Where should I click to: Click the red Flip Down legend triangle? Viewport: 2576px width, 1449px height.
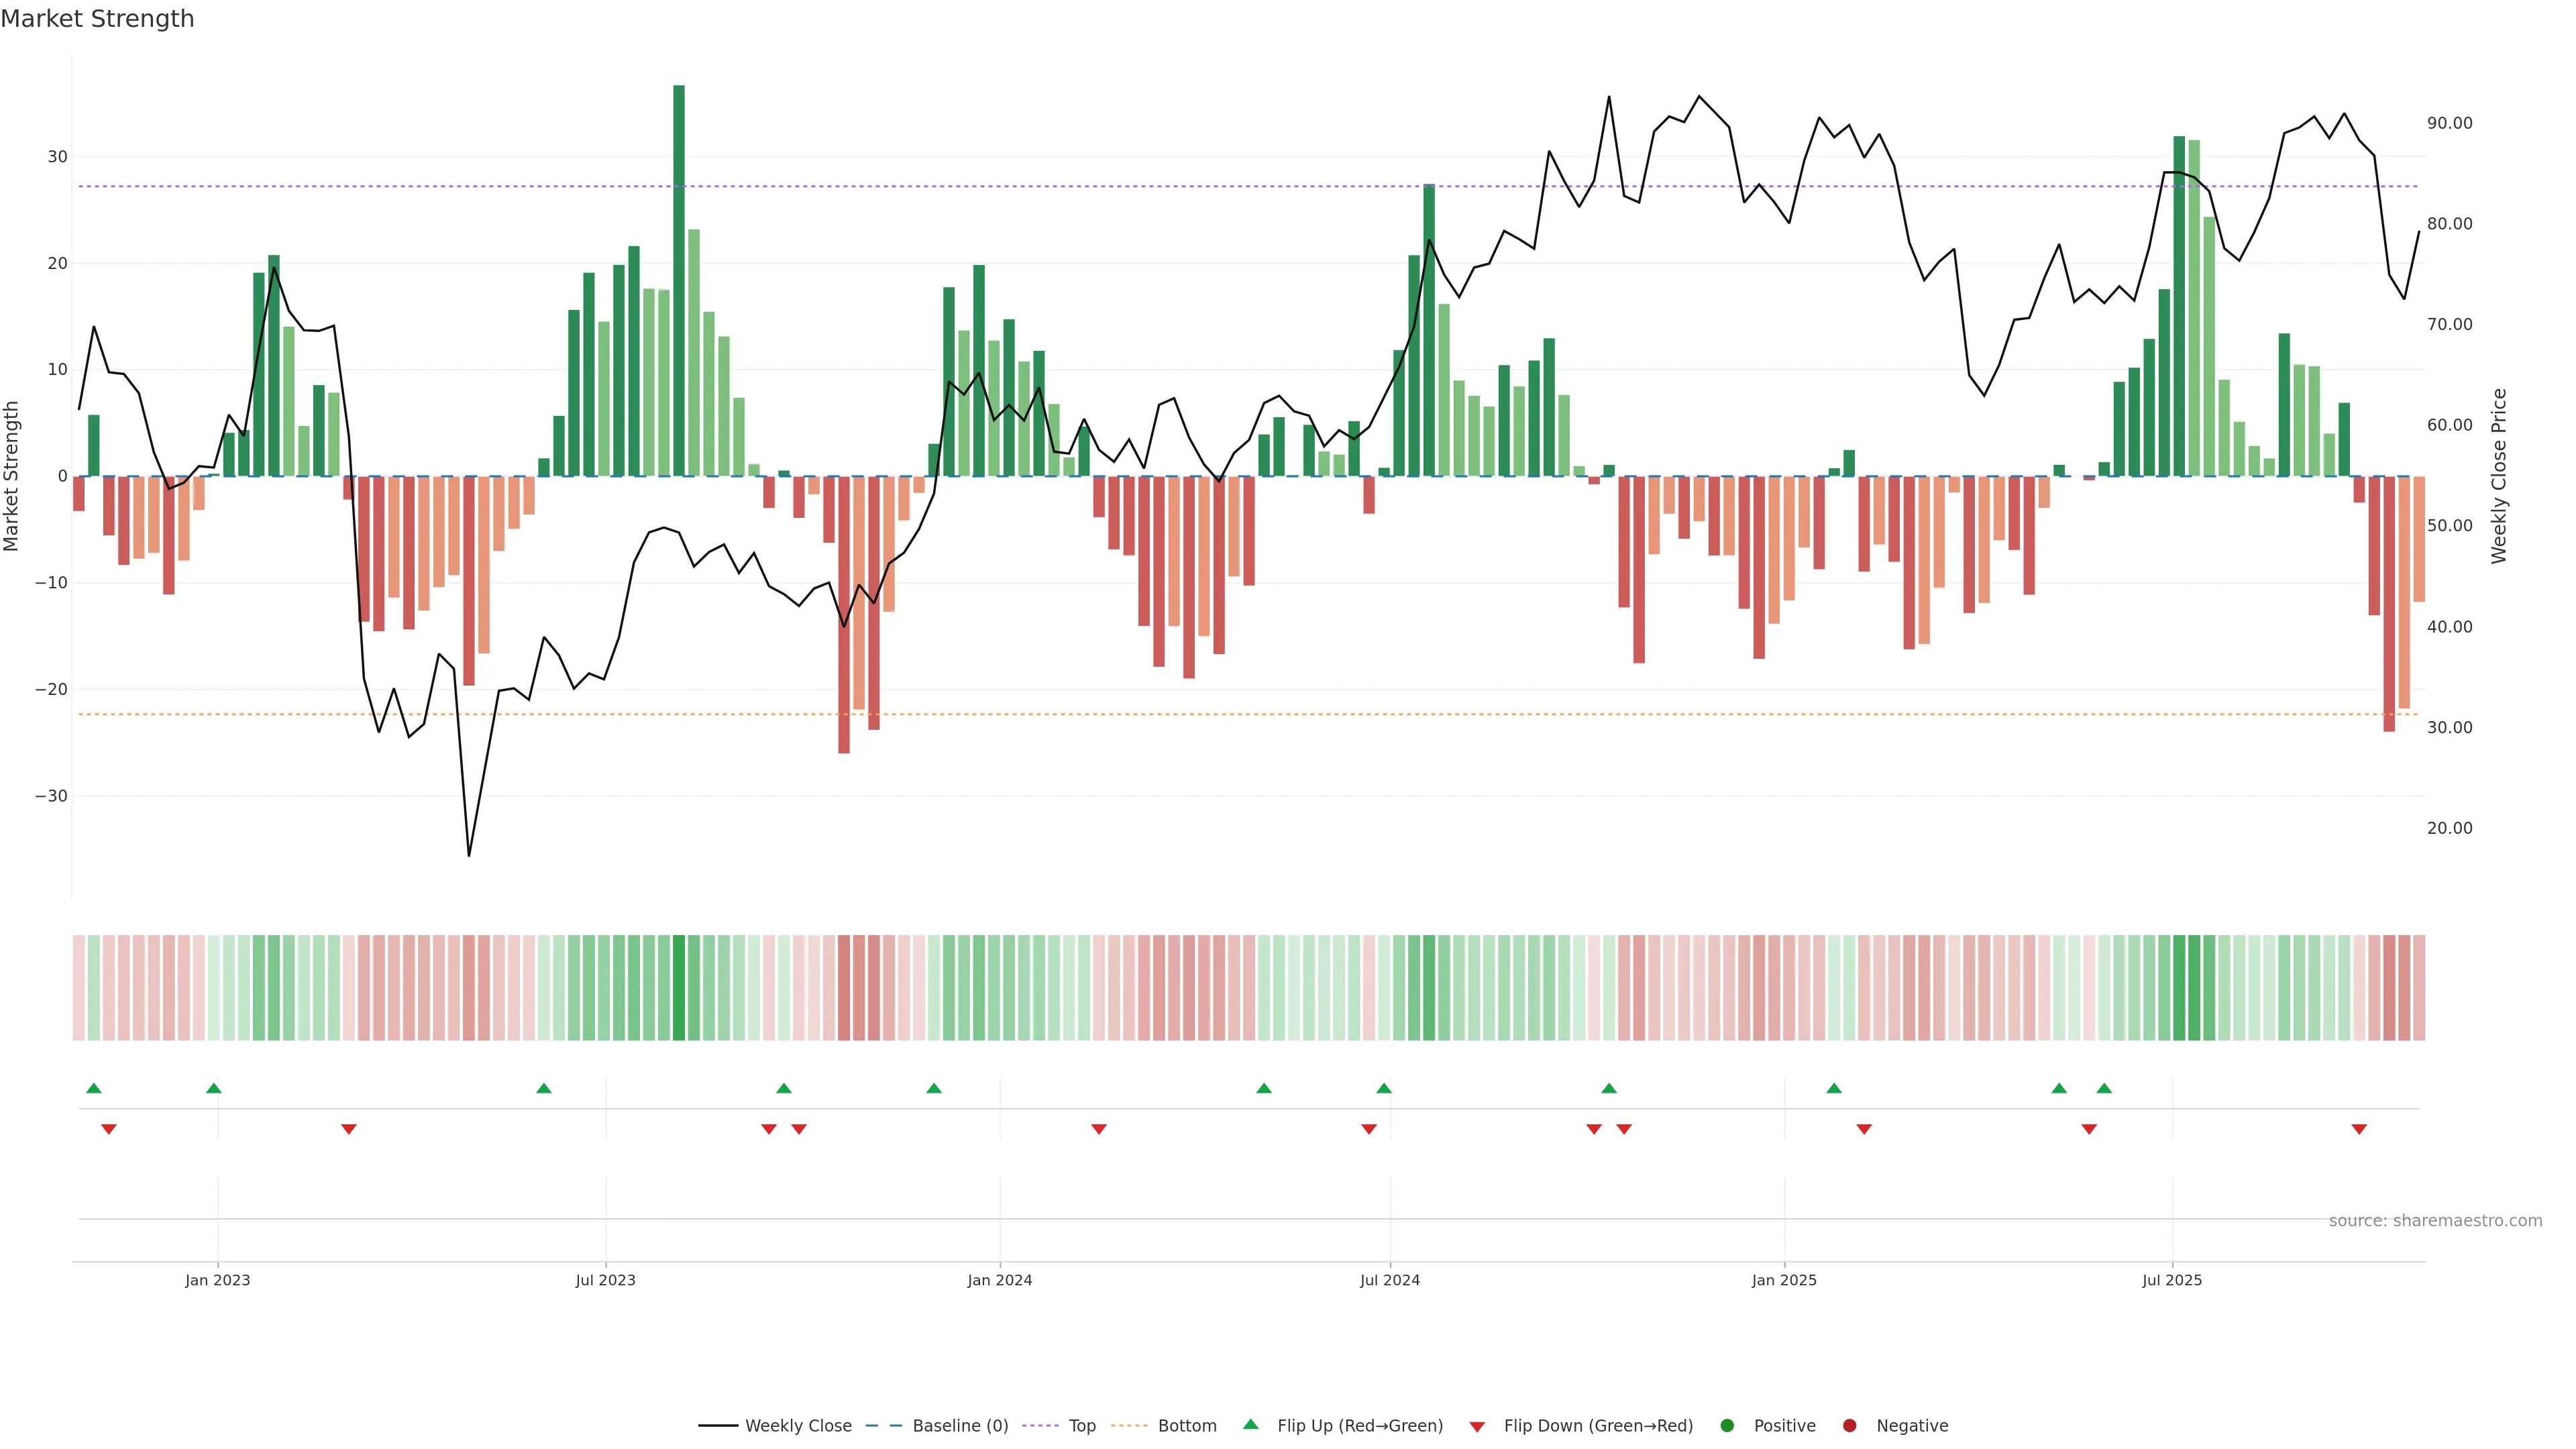click(1477, 1426)
